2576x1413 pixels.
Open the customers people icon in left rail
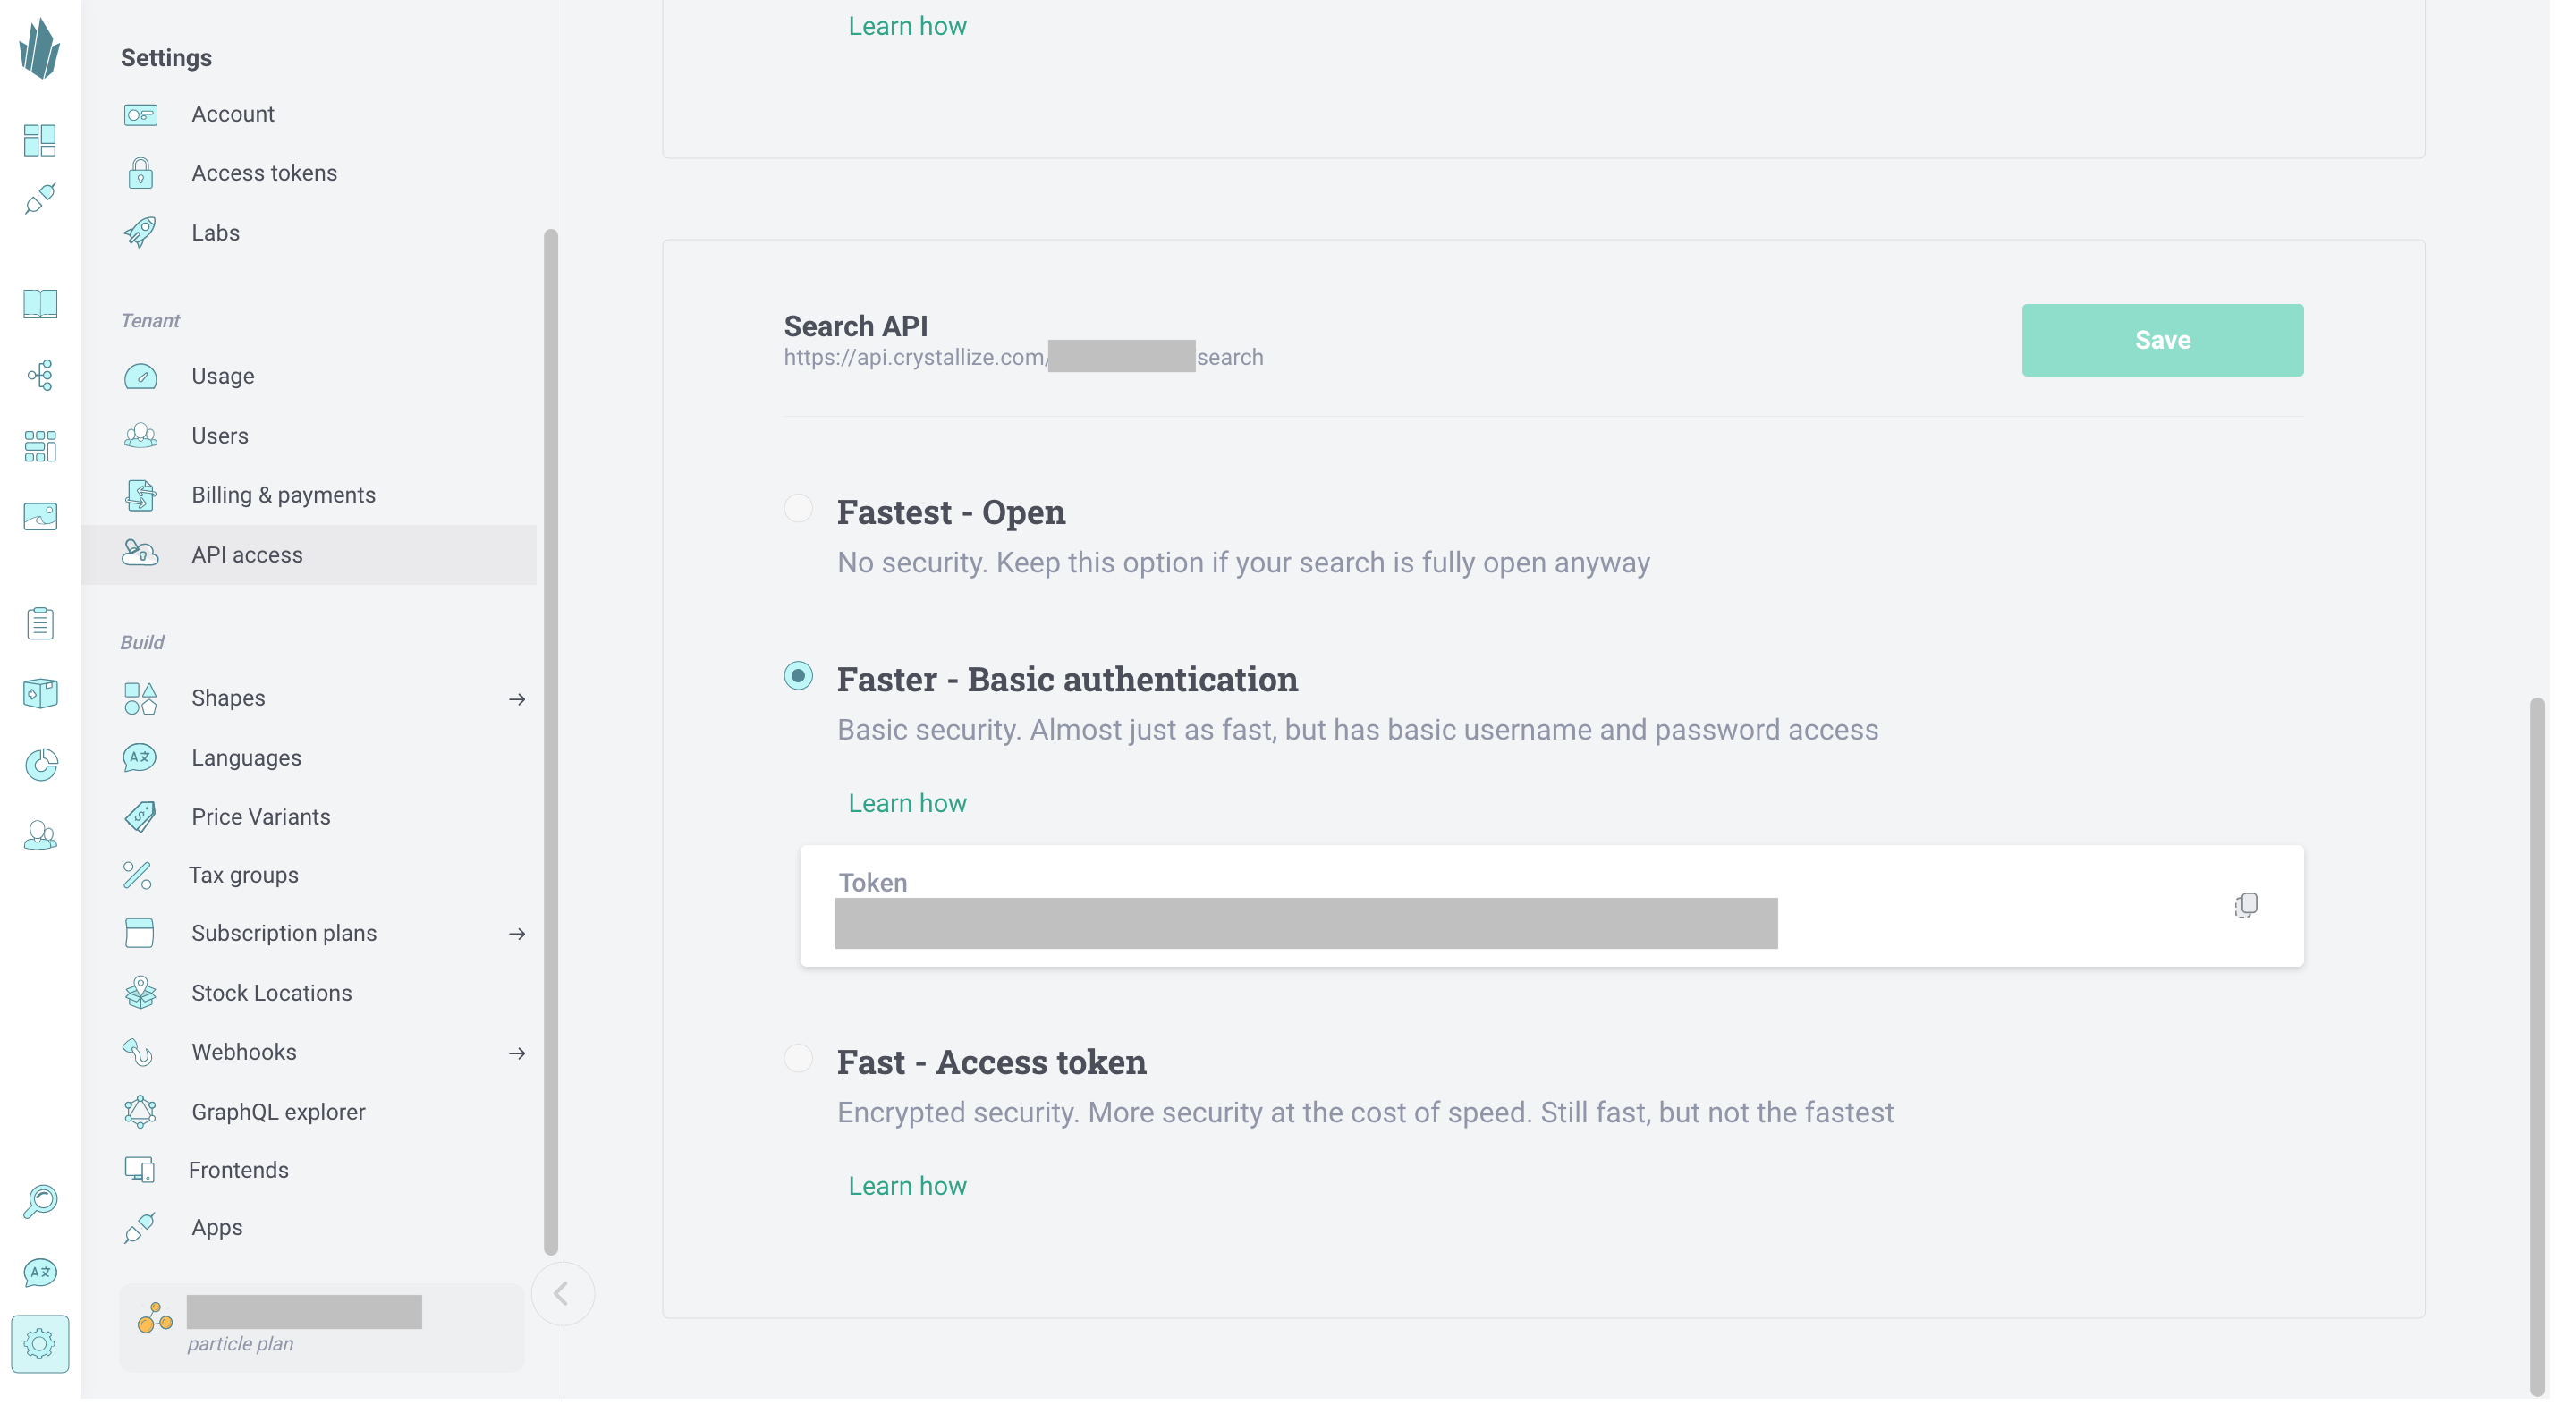click(40, 835)
